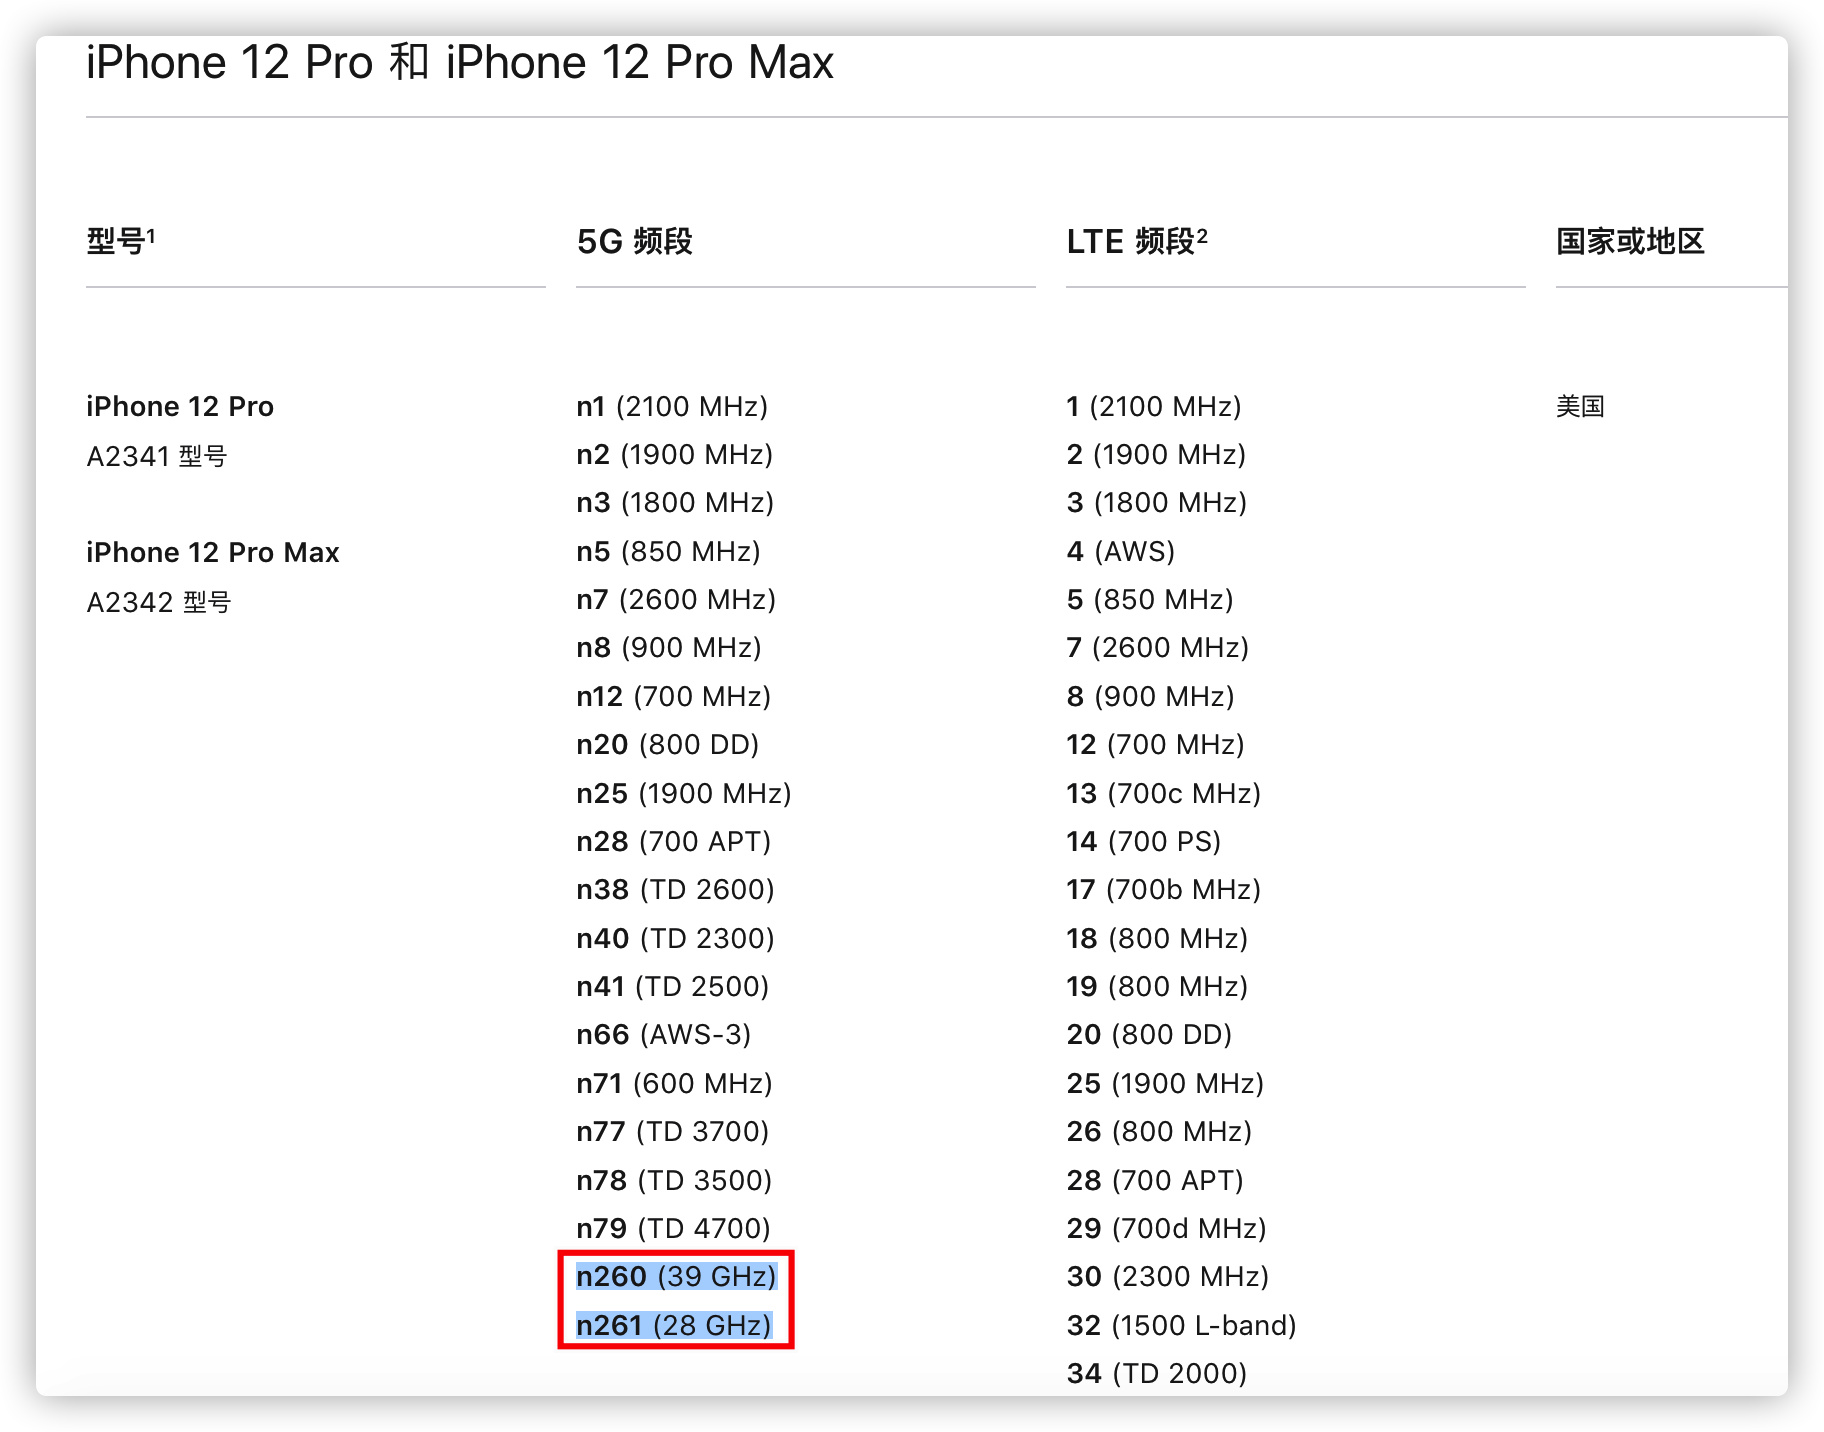Click LTE band 5 (850 MHz)
Image resolution: width=1824 pixels, height=1432 pixels.
(1150, 599)
